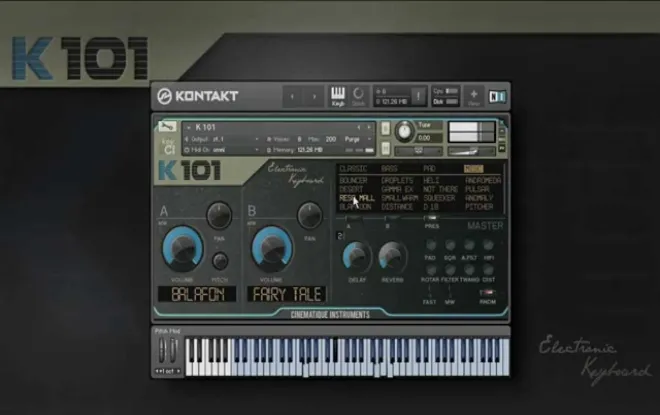Open the Midi Ch omni dropdown
The height and width of the screenshot is (415, 660).
coord(222,150)
